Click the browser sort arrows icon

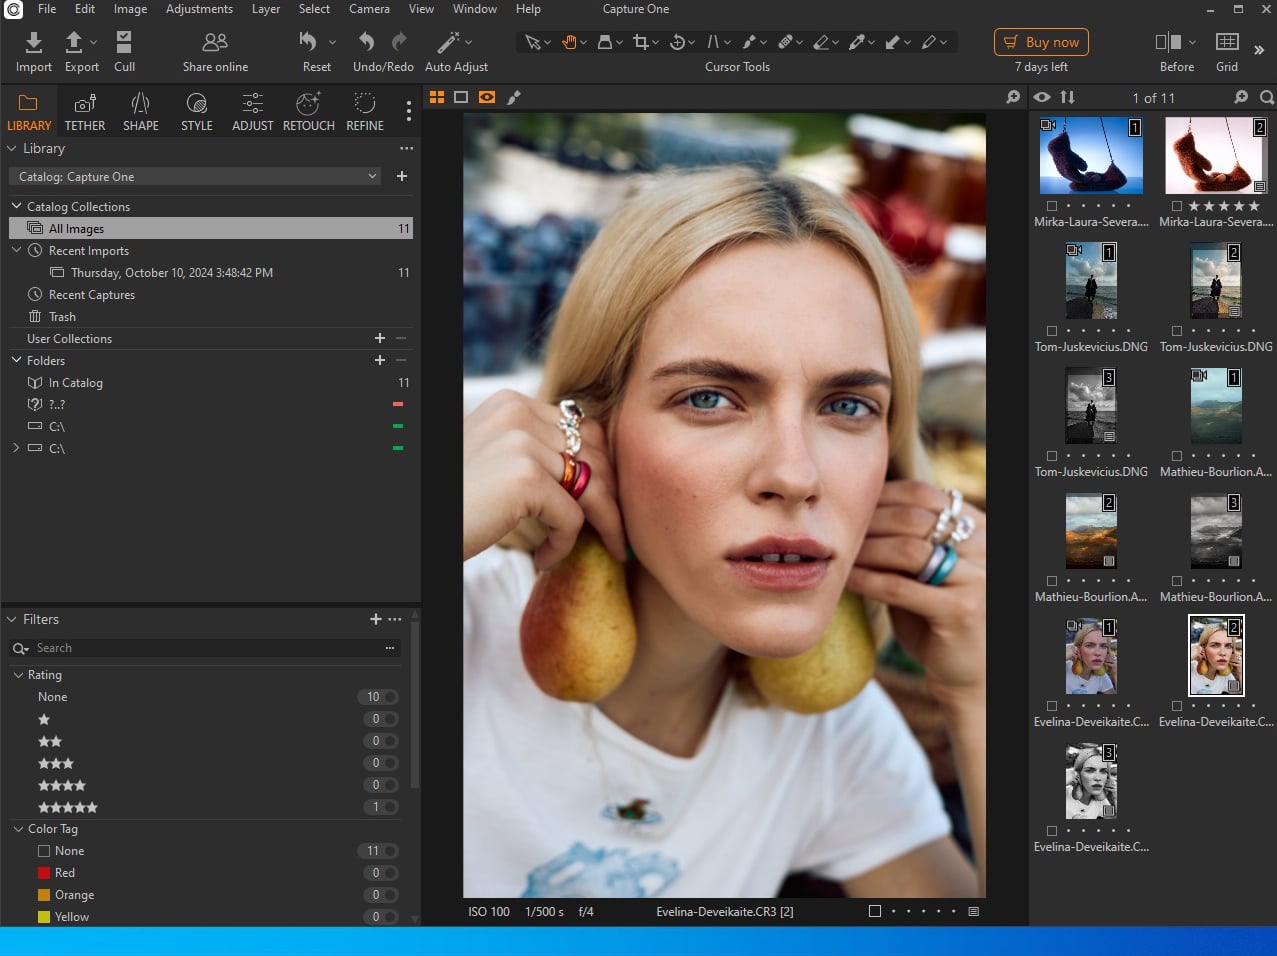click(1068, 97)
